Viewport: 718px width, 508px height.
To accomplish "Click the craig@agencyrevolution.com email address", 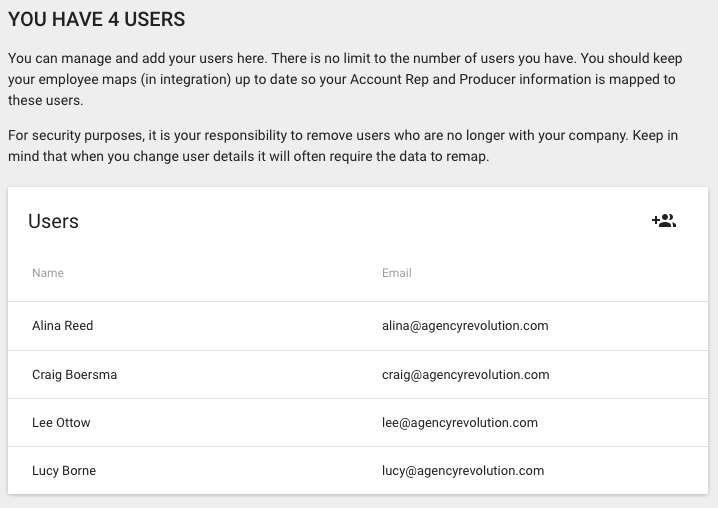I will pos(465,375).
